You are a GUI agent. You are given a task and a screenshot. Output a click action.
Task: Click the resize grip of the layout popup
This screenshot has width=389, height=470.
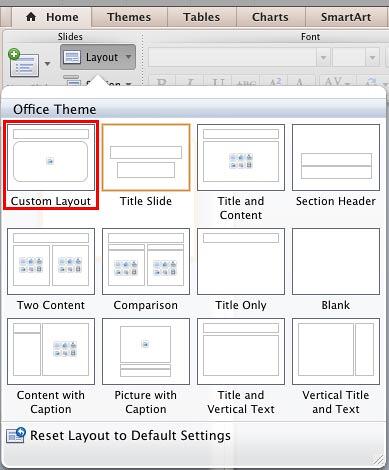(378, 460)
